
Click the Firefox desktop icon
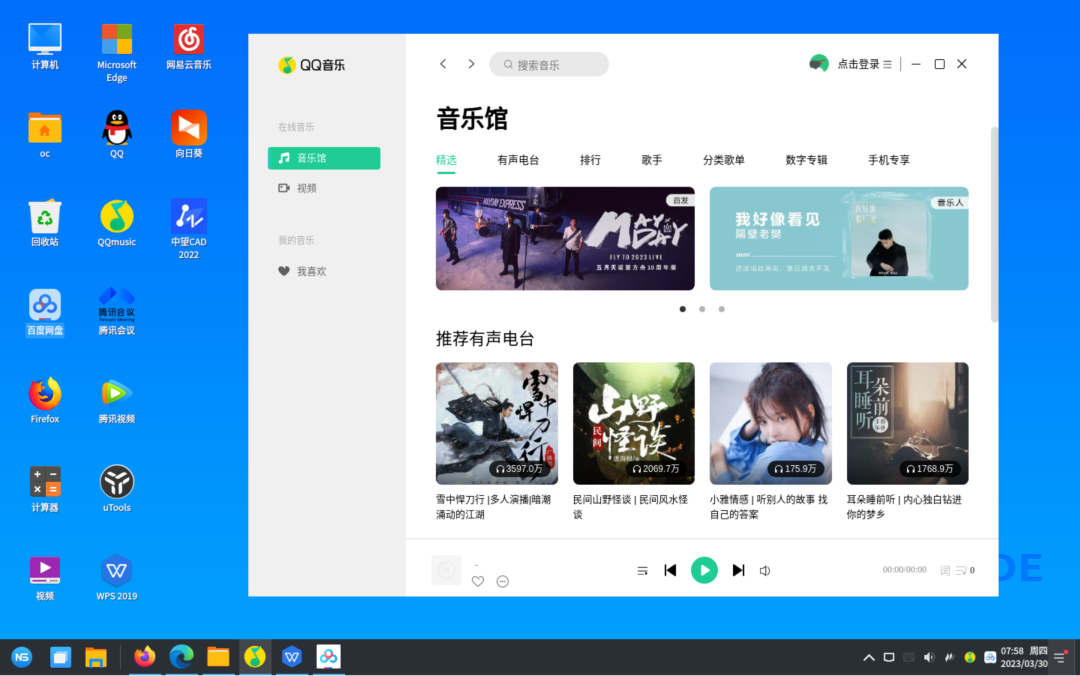(45, 400)
